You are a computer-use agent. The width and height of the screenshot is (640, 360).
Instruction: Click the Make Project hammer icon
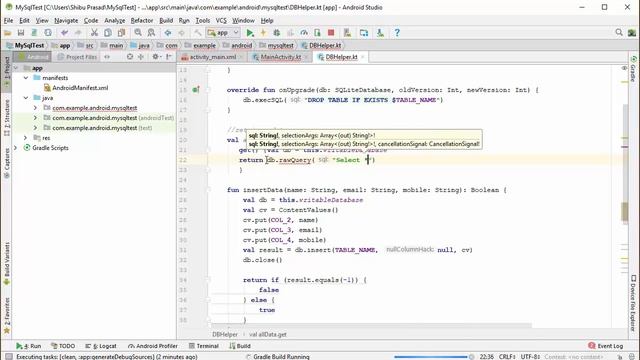pyautogui.click(x=198, y=33)
